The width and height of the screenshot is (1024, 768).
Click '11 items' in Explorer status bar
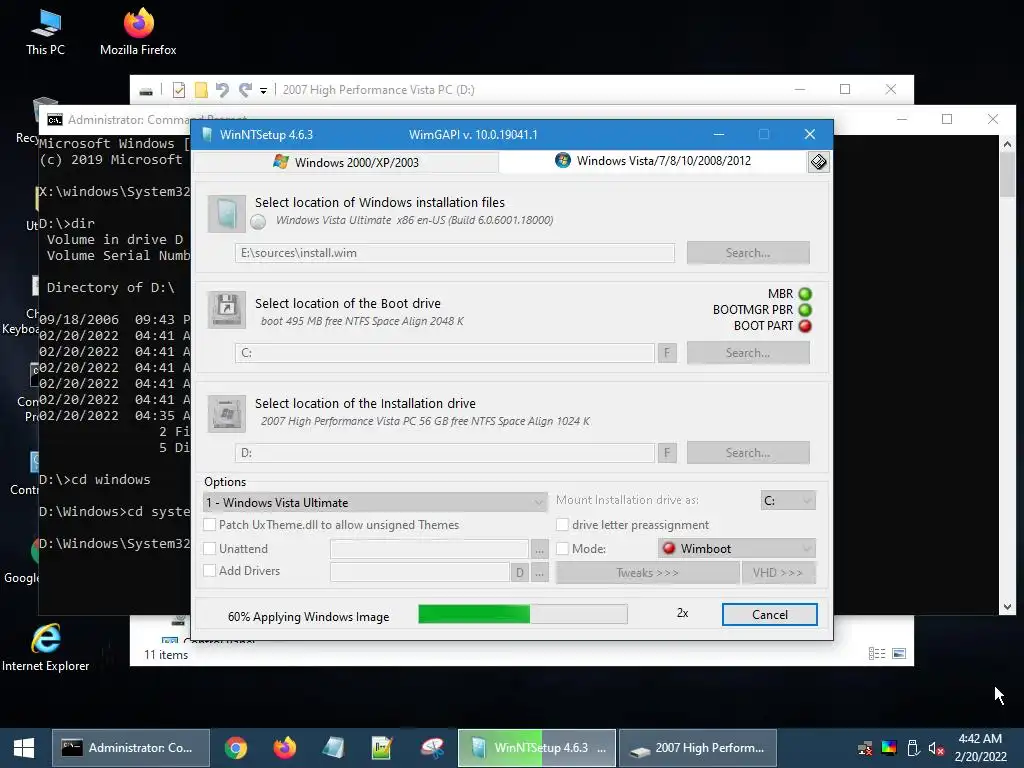click(x=166, y=655)
